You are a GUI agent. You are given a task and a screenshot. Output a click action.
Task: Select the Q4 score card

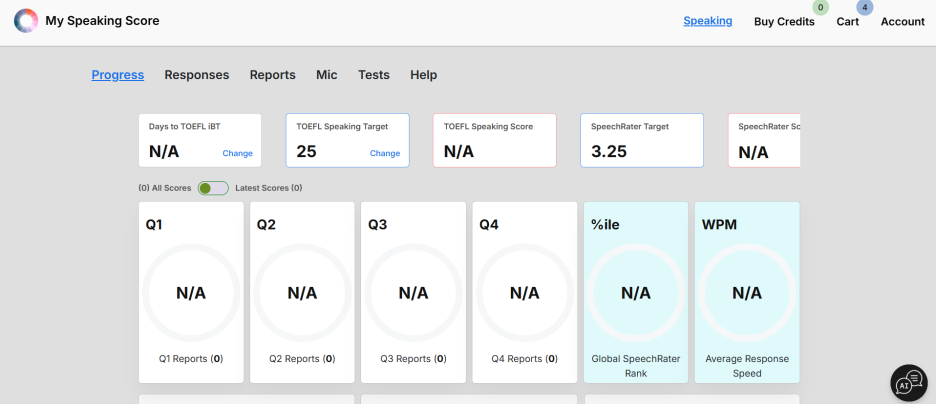point(524,292)
